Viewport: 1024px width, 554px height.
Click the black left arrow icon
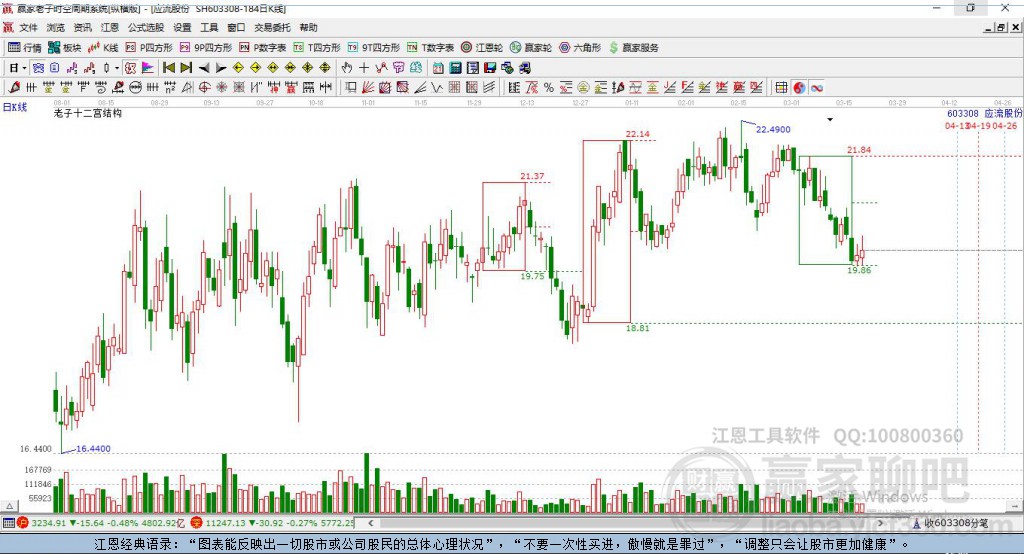(204, 68)
